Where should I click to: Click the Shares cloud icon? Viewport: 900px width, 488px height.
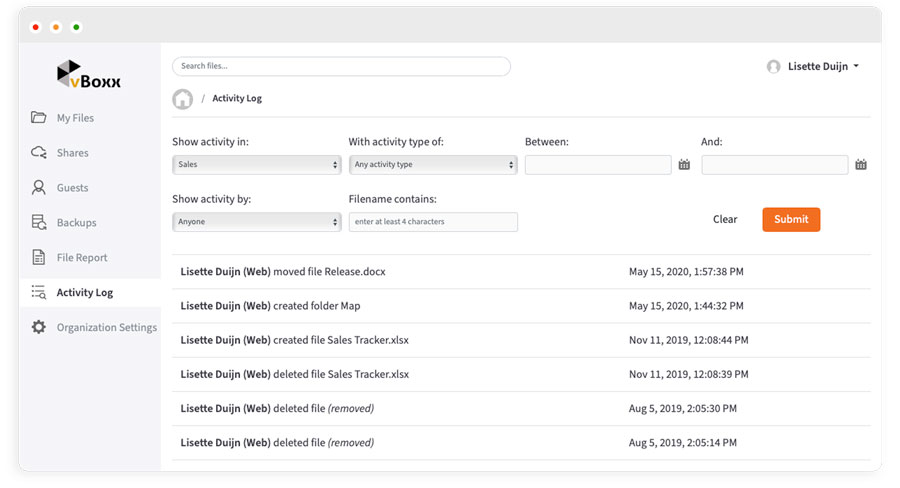(x=39, y=153)
